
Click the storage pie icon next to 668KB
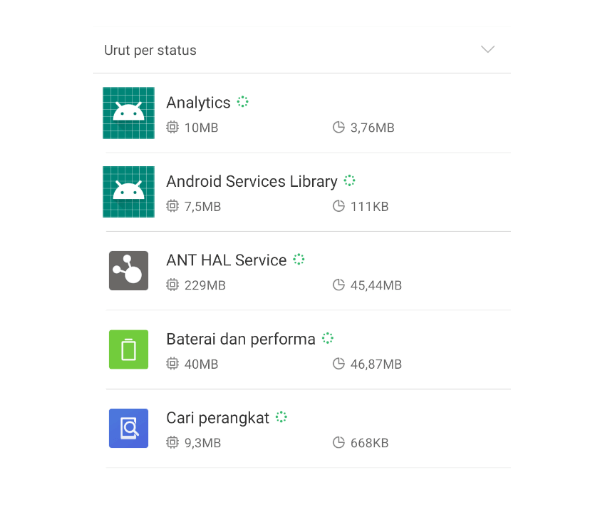click(x=339, y=443)
